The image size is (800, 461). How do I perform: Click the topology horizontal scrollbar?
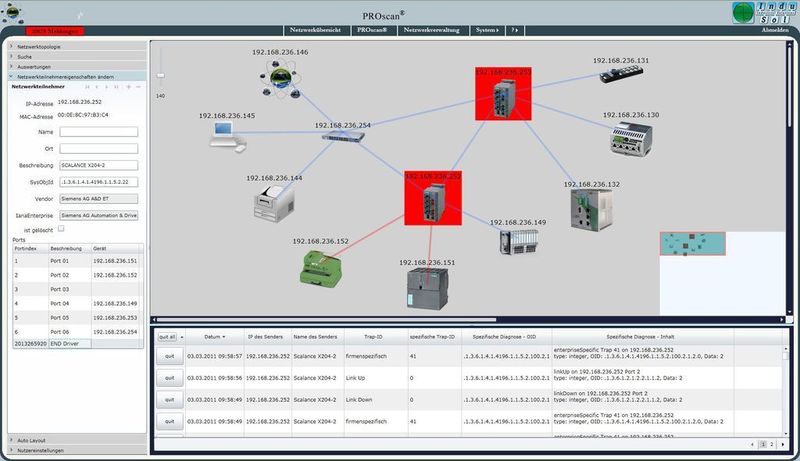(327, 320)
